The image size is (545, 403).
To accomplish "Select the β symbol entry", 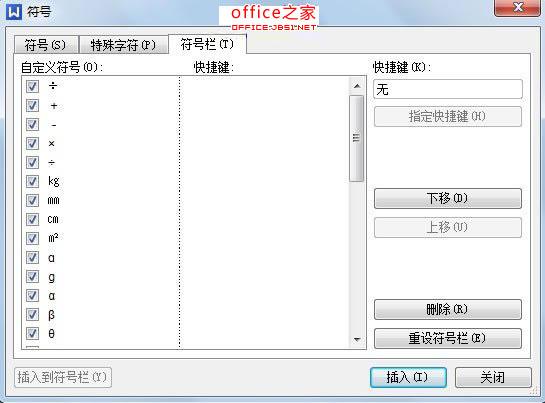I will click(x=51, y=315).
